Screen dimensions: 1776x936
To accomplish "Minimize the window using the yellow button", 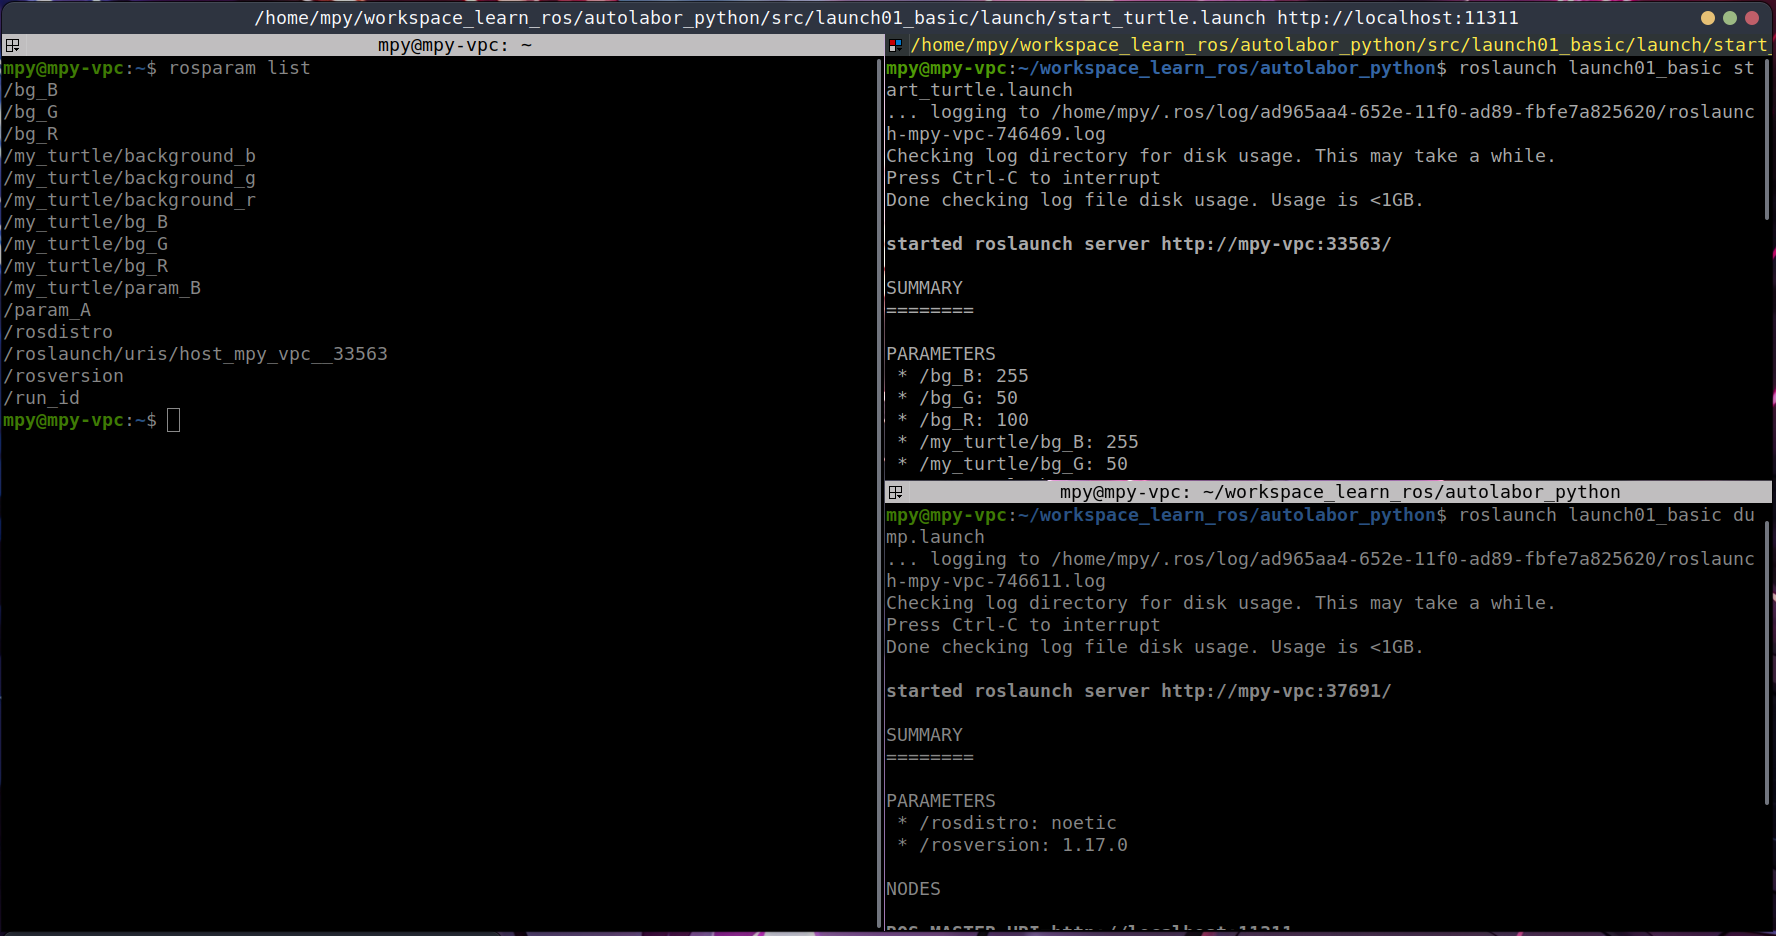I will tap(1708, 18).
